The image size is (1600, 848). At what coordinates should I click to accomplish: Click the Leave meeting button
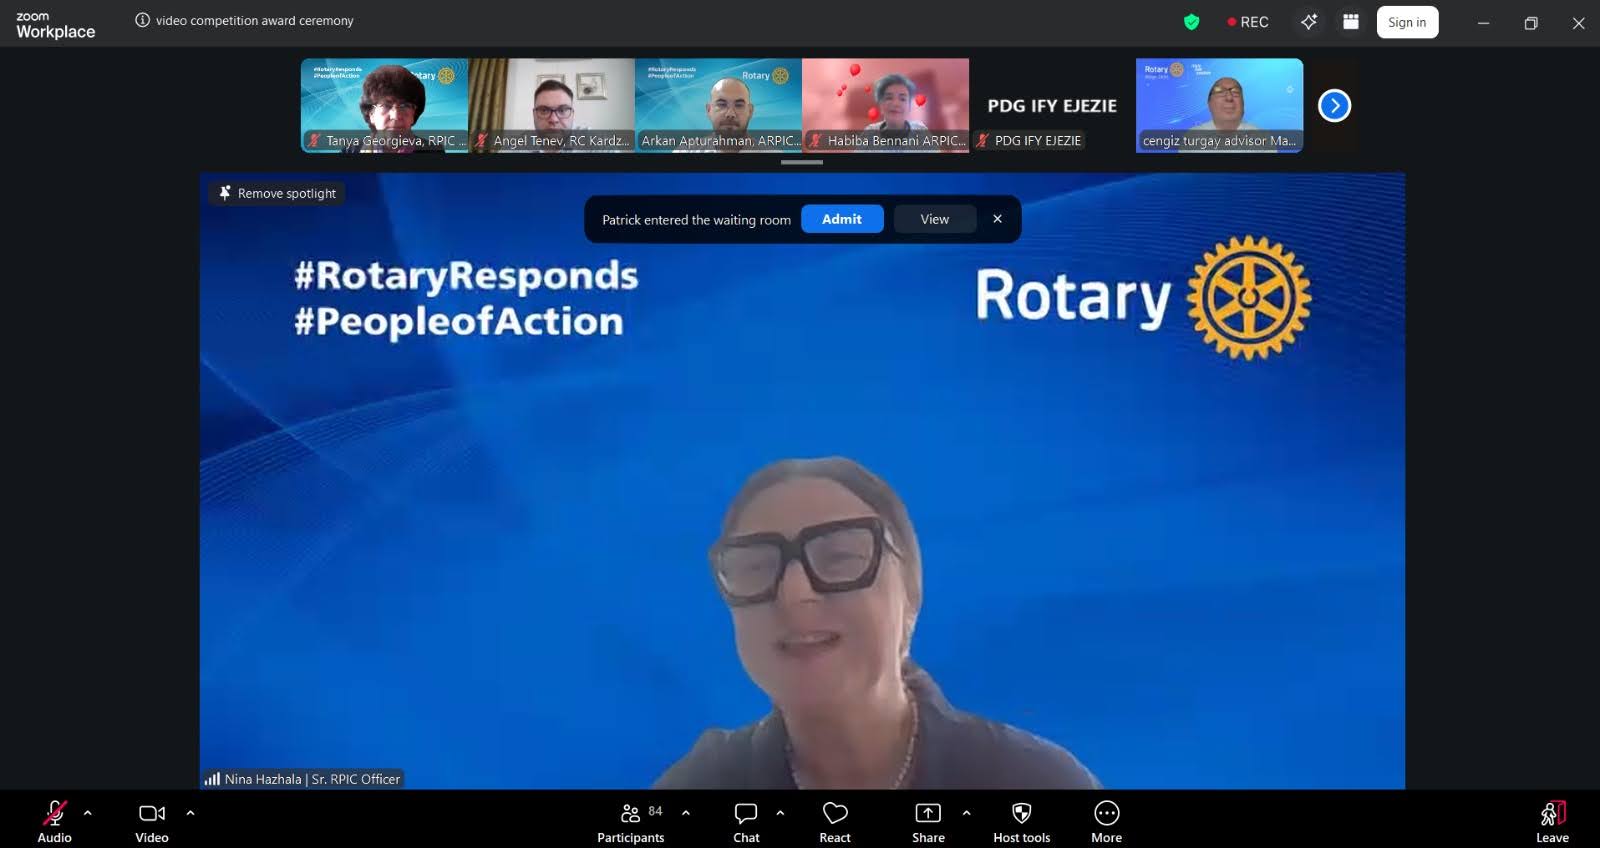coord(1552,821)
